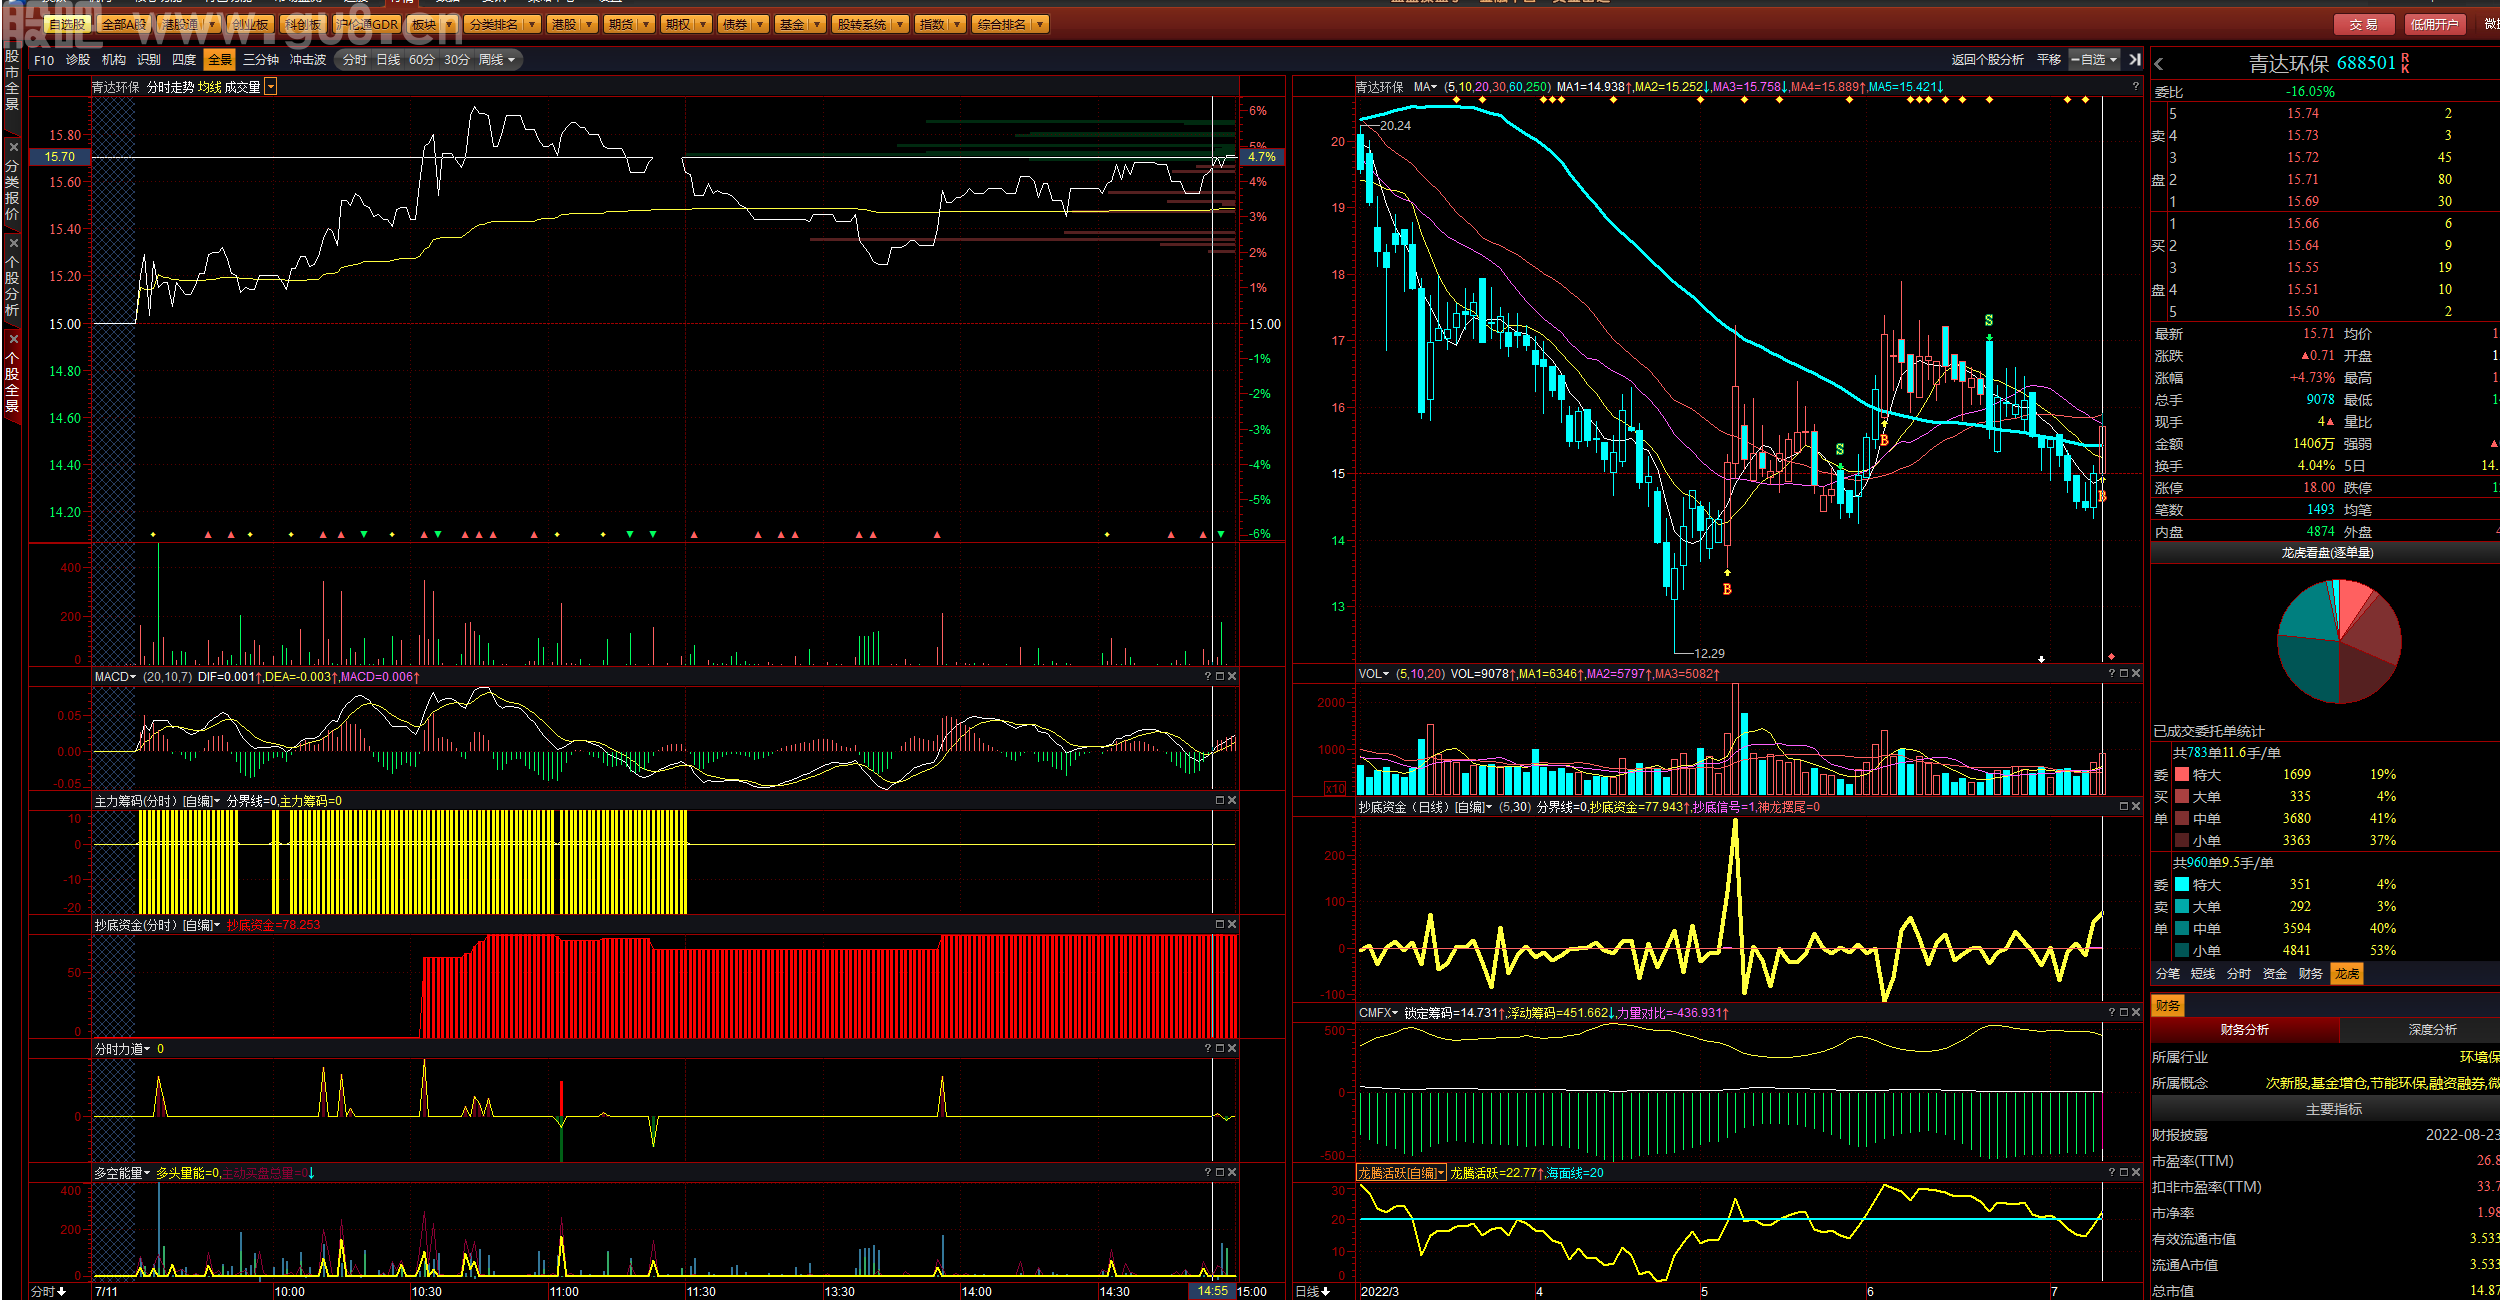Switch chart period to 日线

[388, 60]
